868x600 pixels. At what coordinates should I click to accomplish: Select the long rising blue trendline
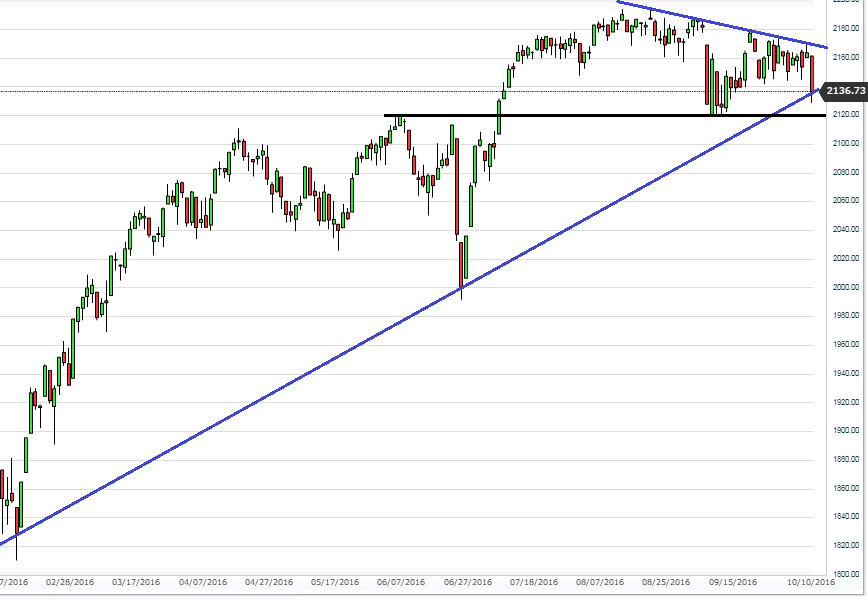(410, 317)
